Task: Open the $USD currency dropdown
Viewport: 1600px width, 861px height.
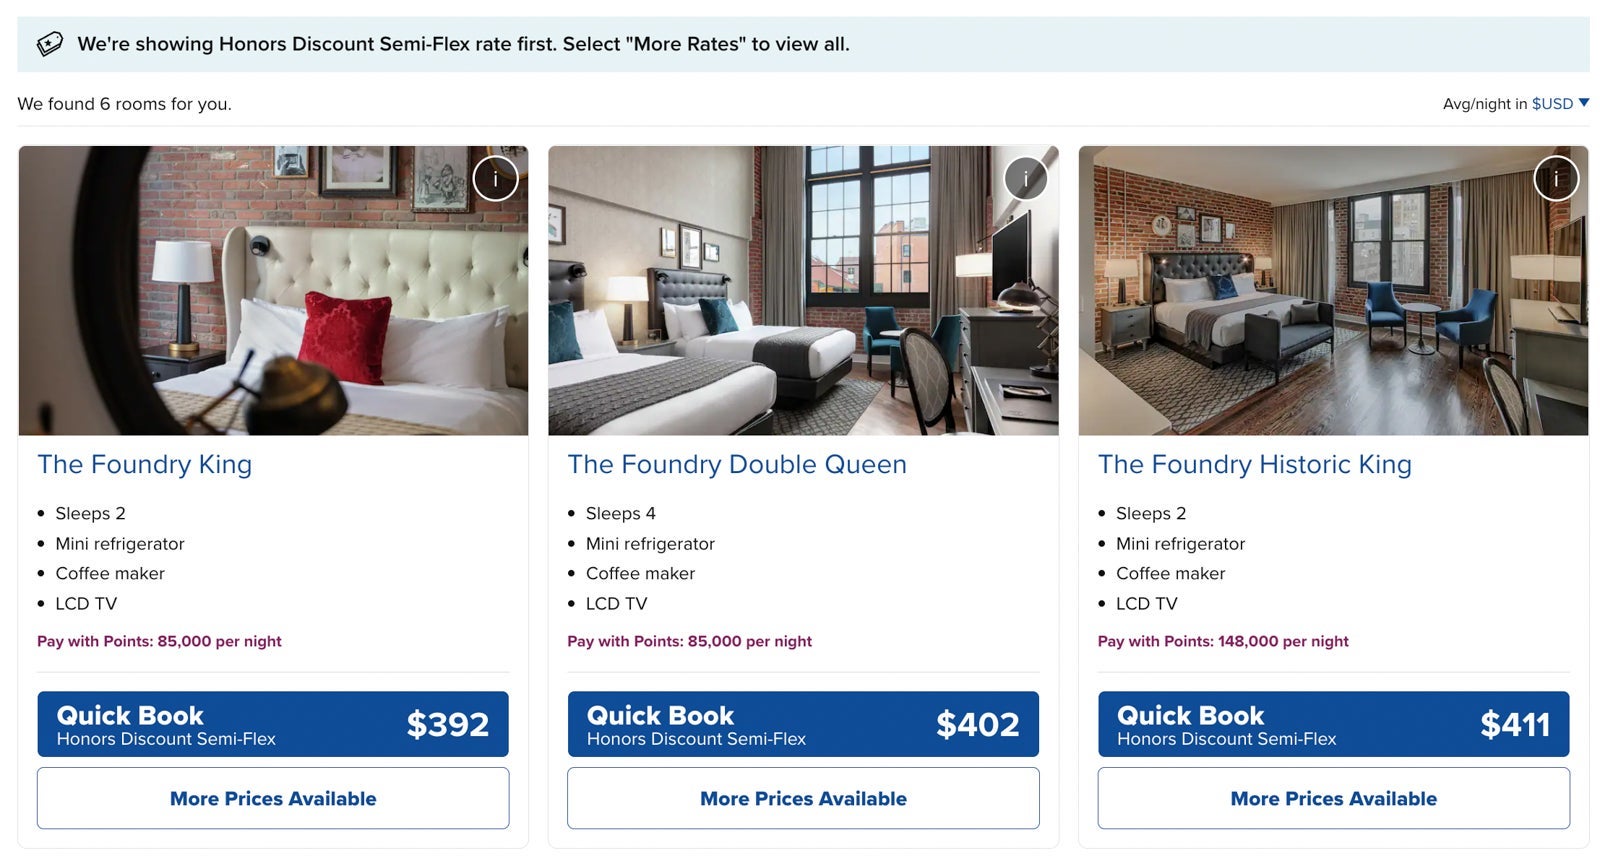Action: tap(1552, 104)
